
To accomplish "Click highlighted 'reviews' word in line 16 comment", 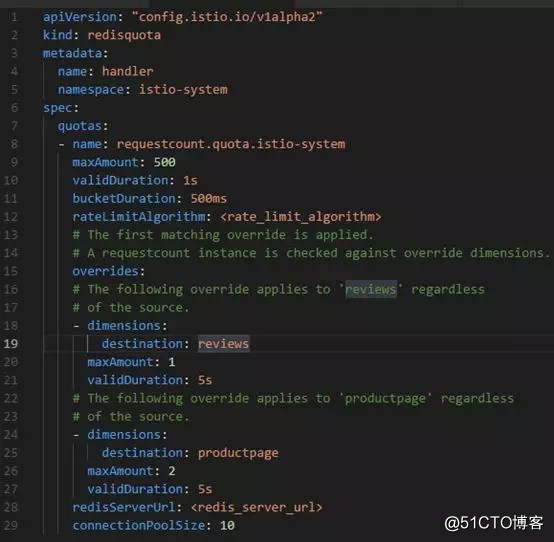I will [x=371, y=289].
